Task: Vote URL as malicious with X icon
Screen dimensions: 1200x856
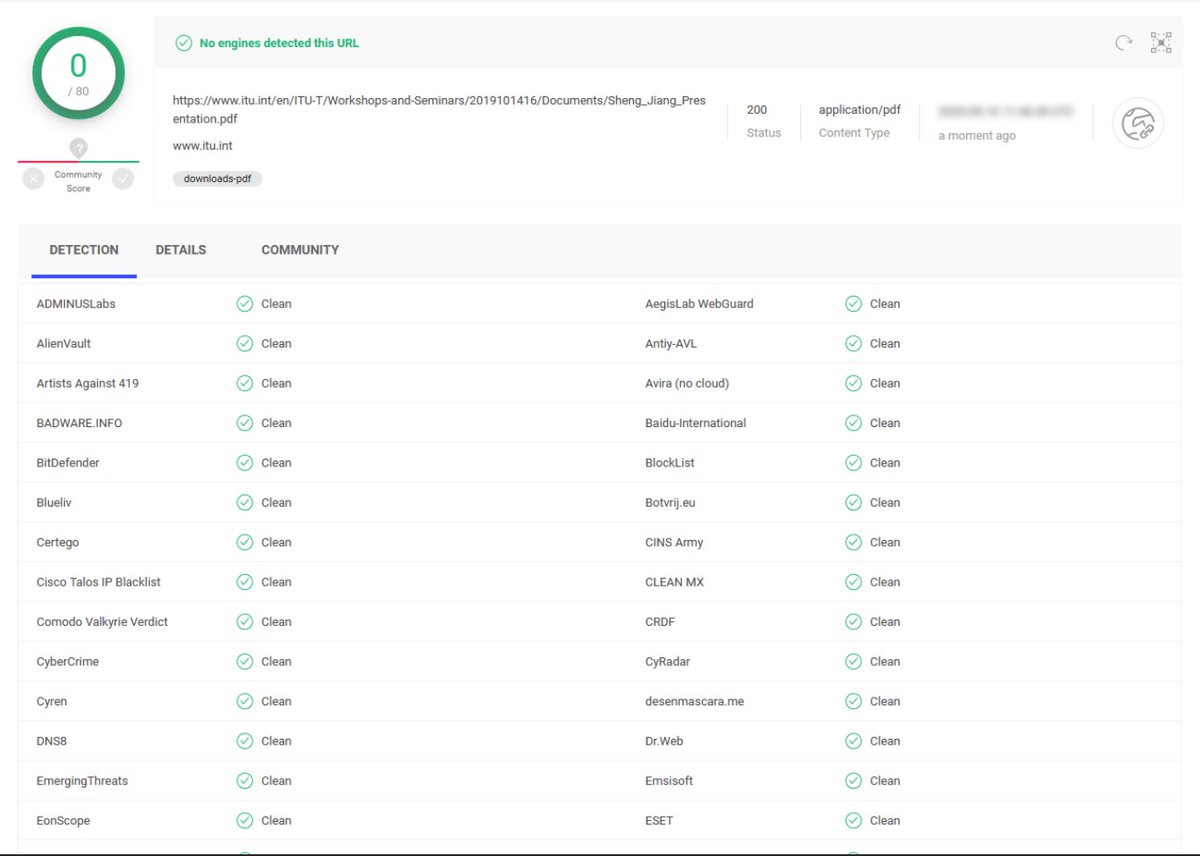Action: 33,179
